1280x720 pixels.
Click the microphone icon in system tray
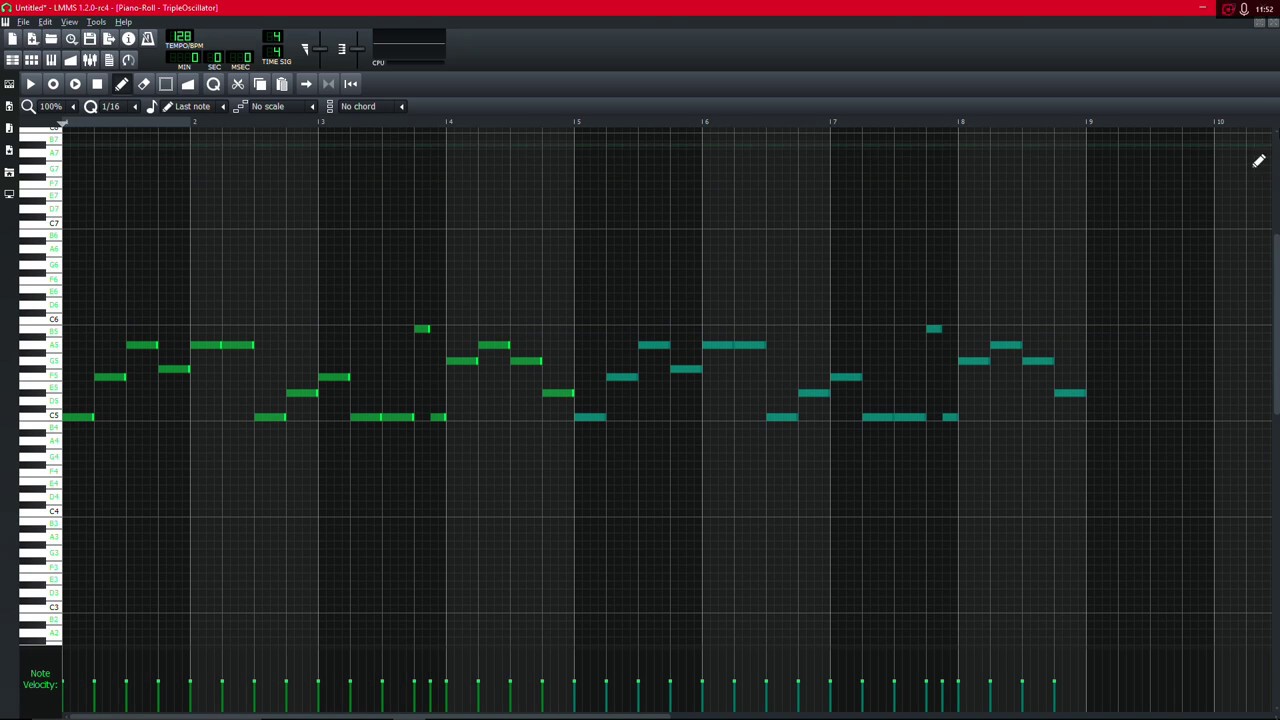click(1244, 9)
